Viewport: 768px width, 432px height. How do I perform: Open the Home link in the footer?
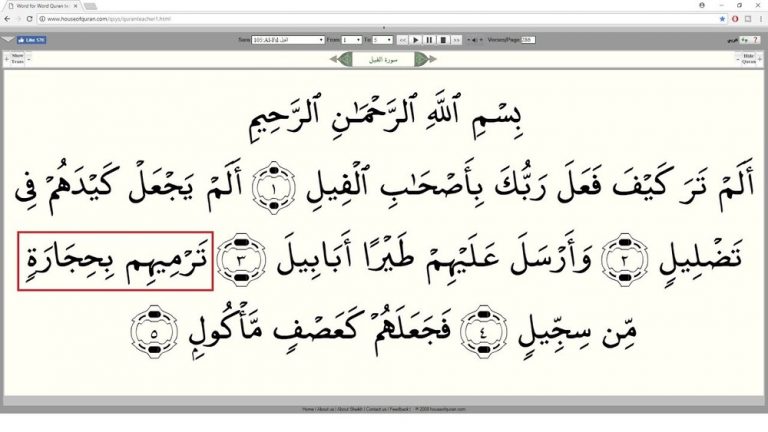point(308,409)
